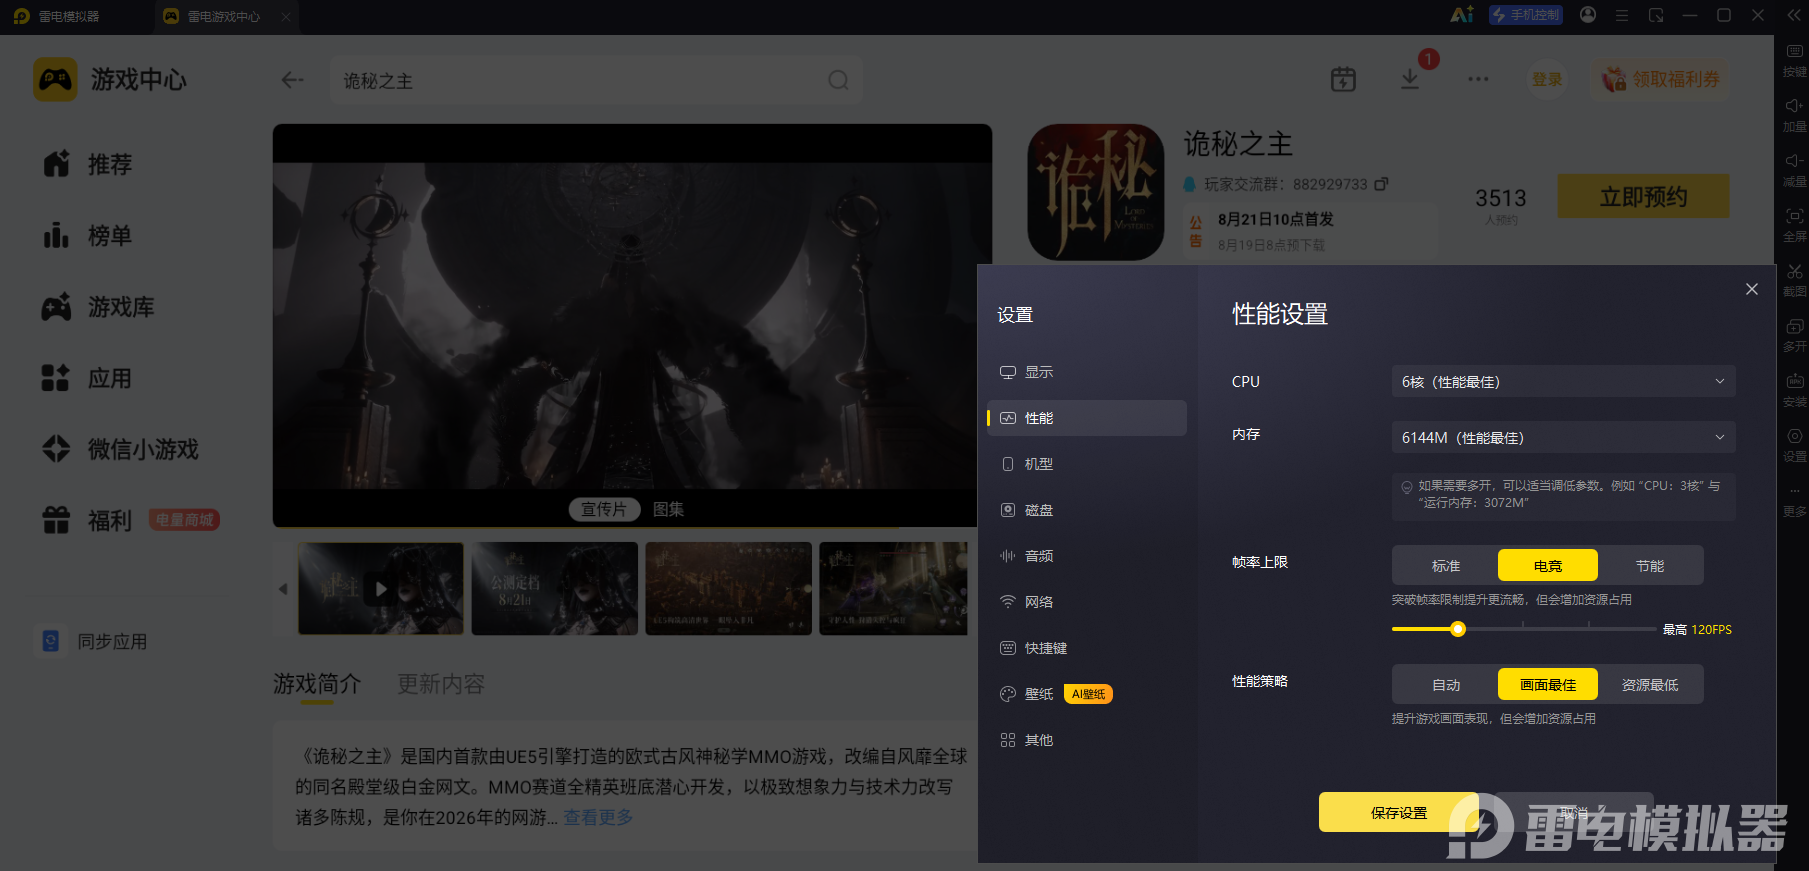This screenshot has height=871, width=1809.
Task: Open 性能 settings section
Action: pos(1087,418)
